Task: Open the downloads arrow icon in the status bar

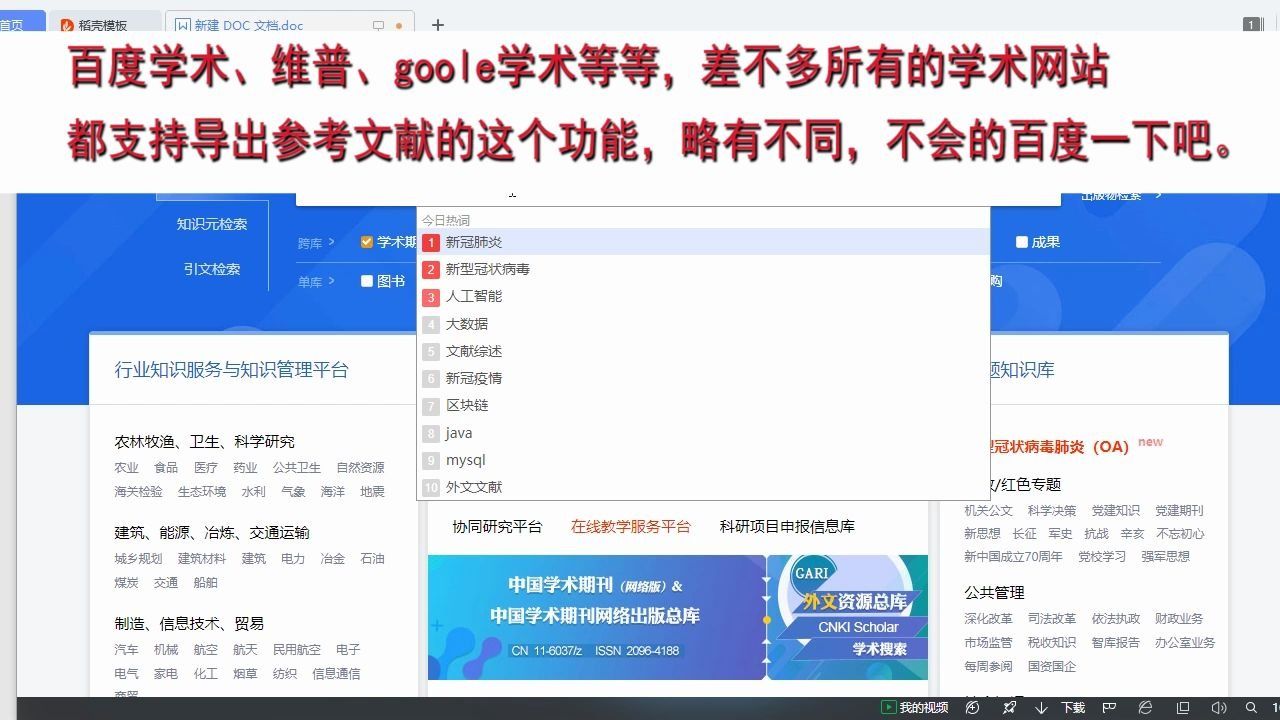Action: 1041,708
